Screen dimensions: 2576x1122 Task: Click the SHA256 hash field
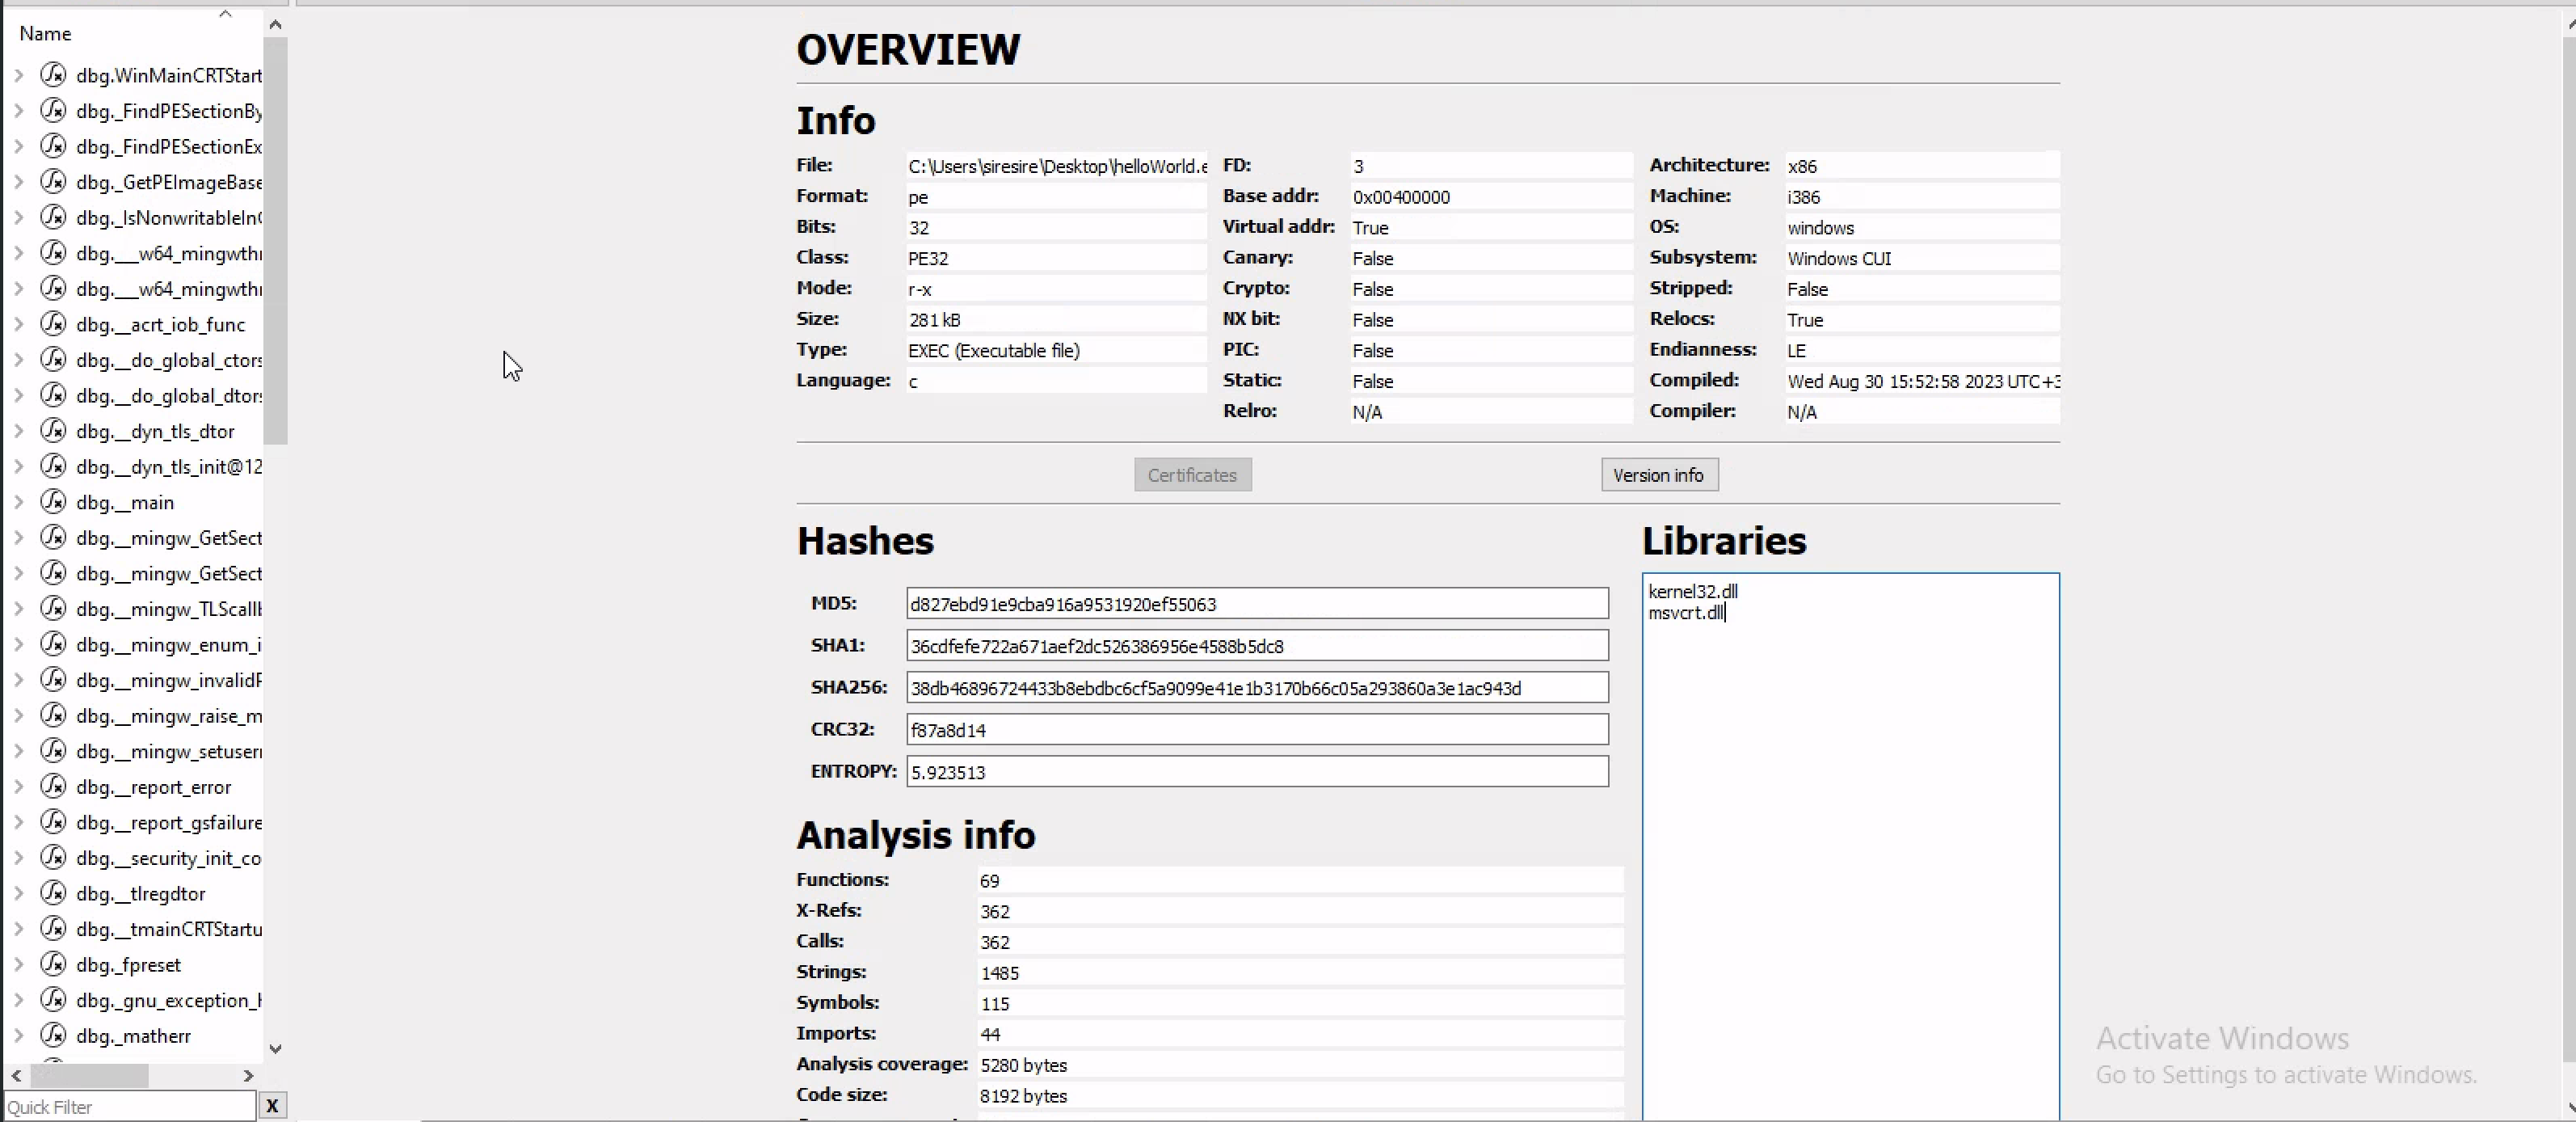coord(1257,688)
